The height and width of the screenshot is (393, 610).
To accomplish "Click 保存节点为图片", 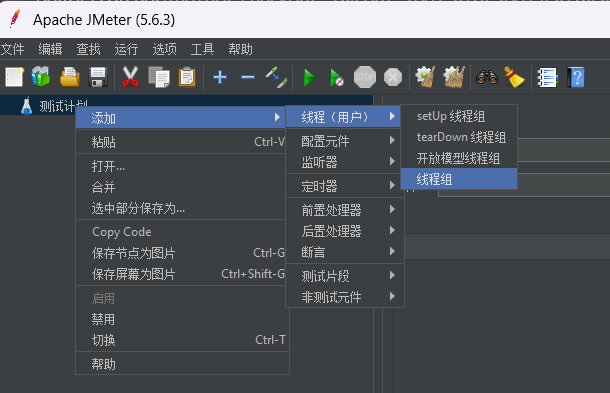I will (x=181, y=253).
